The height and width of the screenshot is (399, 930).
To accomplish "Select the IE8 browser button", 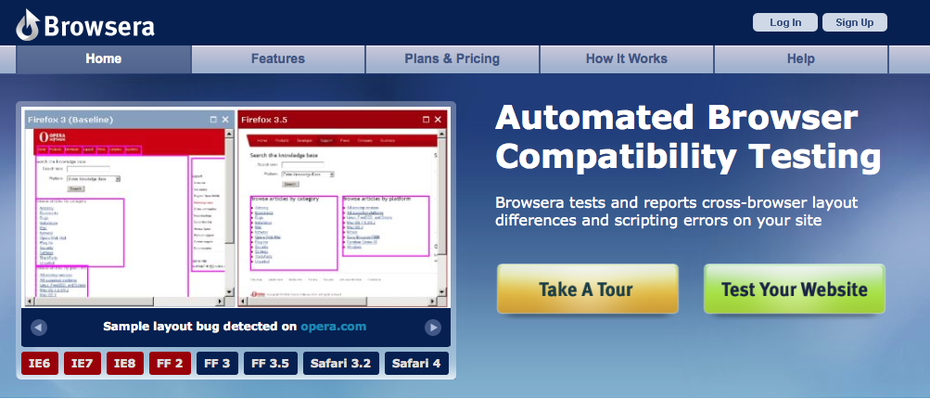I will point(125,363).
